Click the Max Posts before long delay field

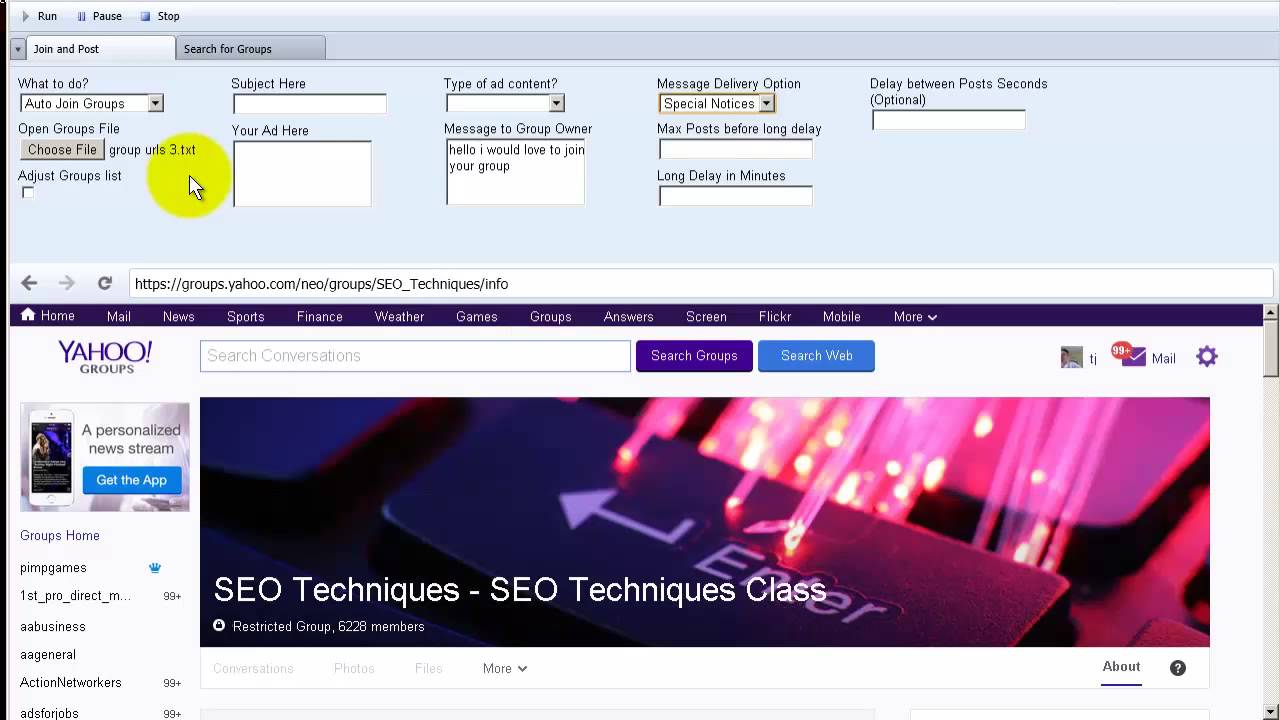pyautogui.click(x=735, y=149)
